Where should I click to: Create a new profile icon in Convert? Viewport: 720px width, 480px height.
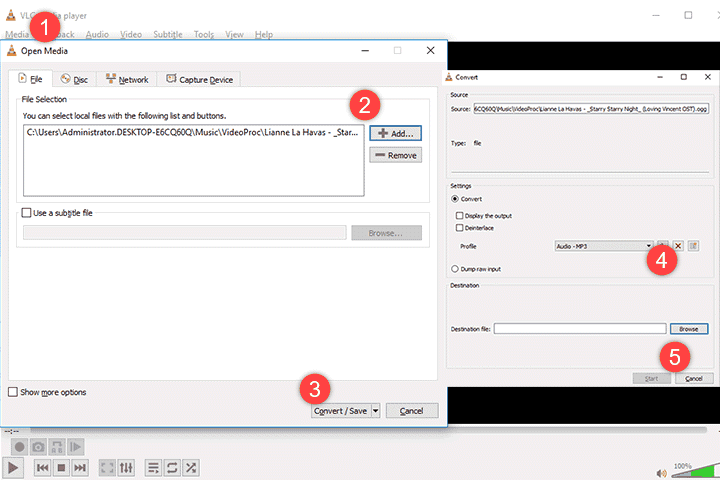click(x=693, y=246)
